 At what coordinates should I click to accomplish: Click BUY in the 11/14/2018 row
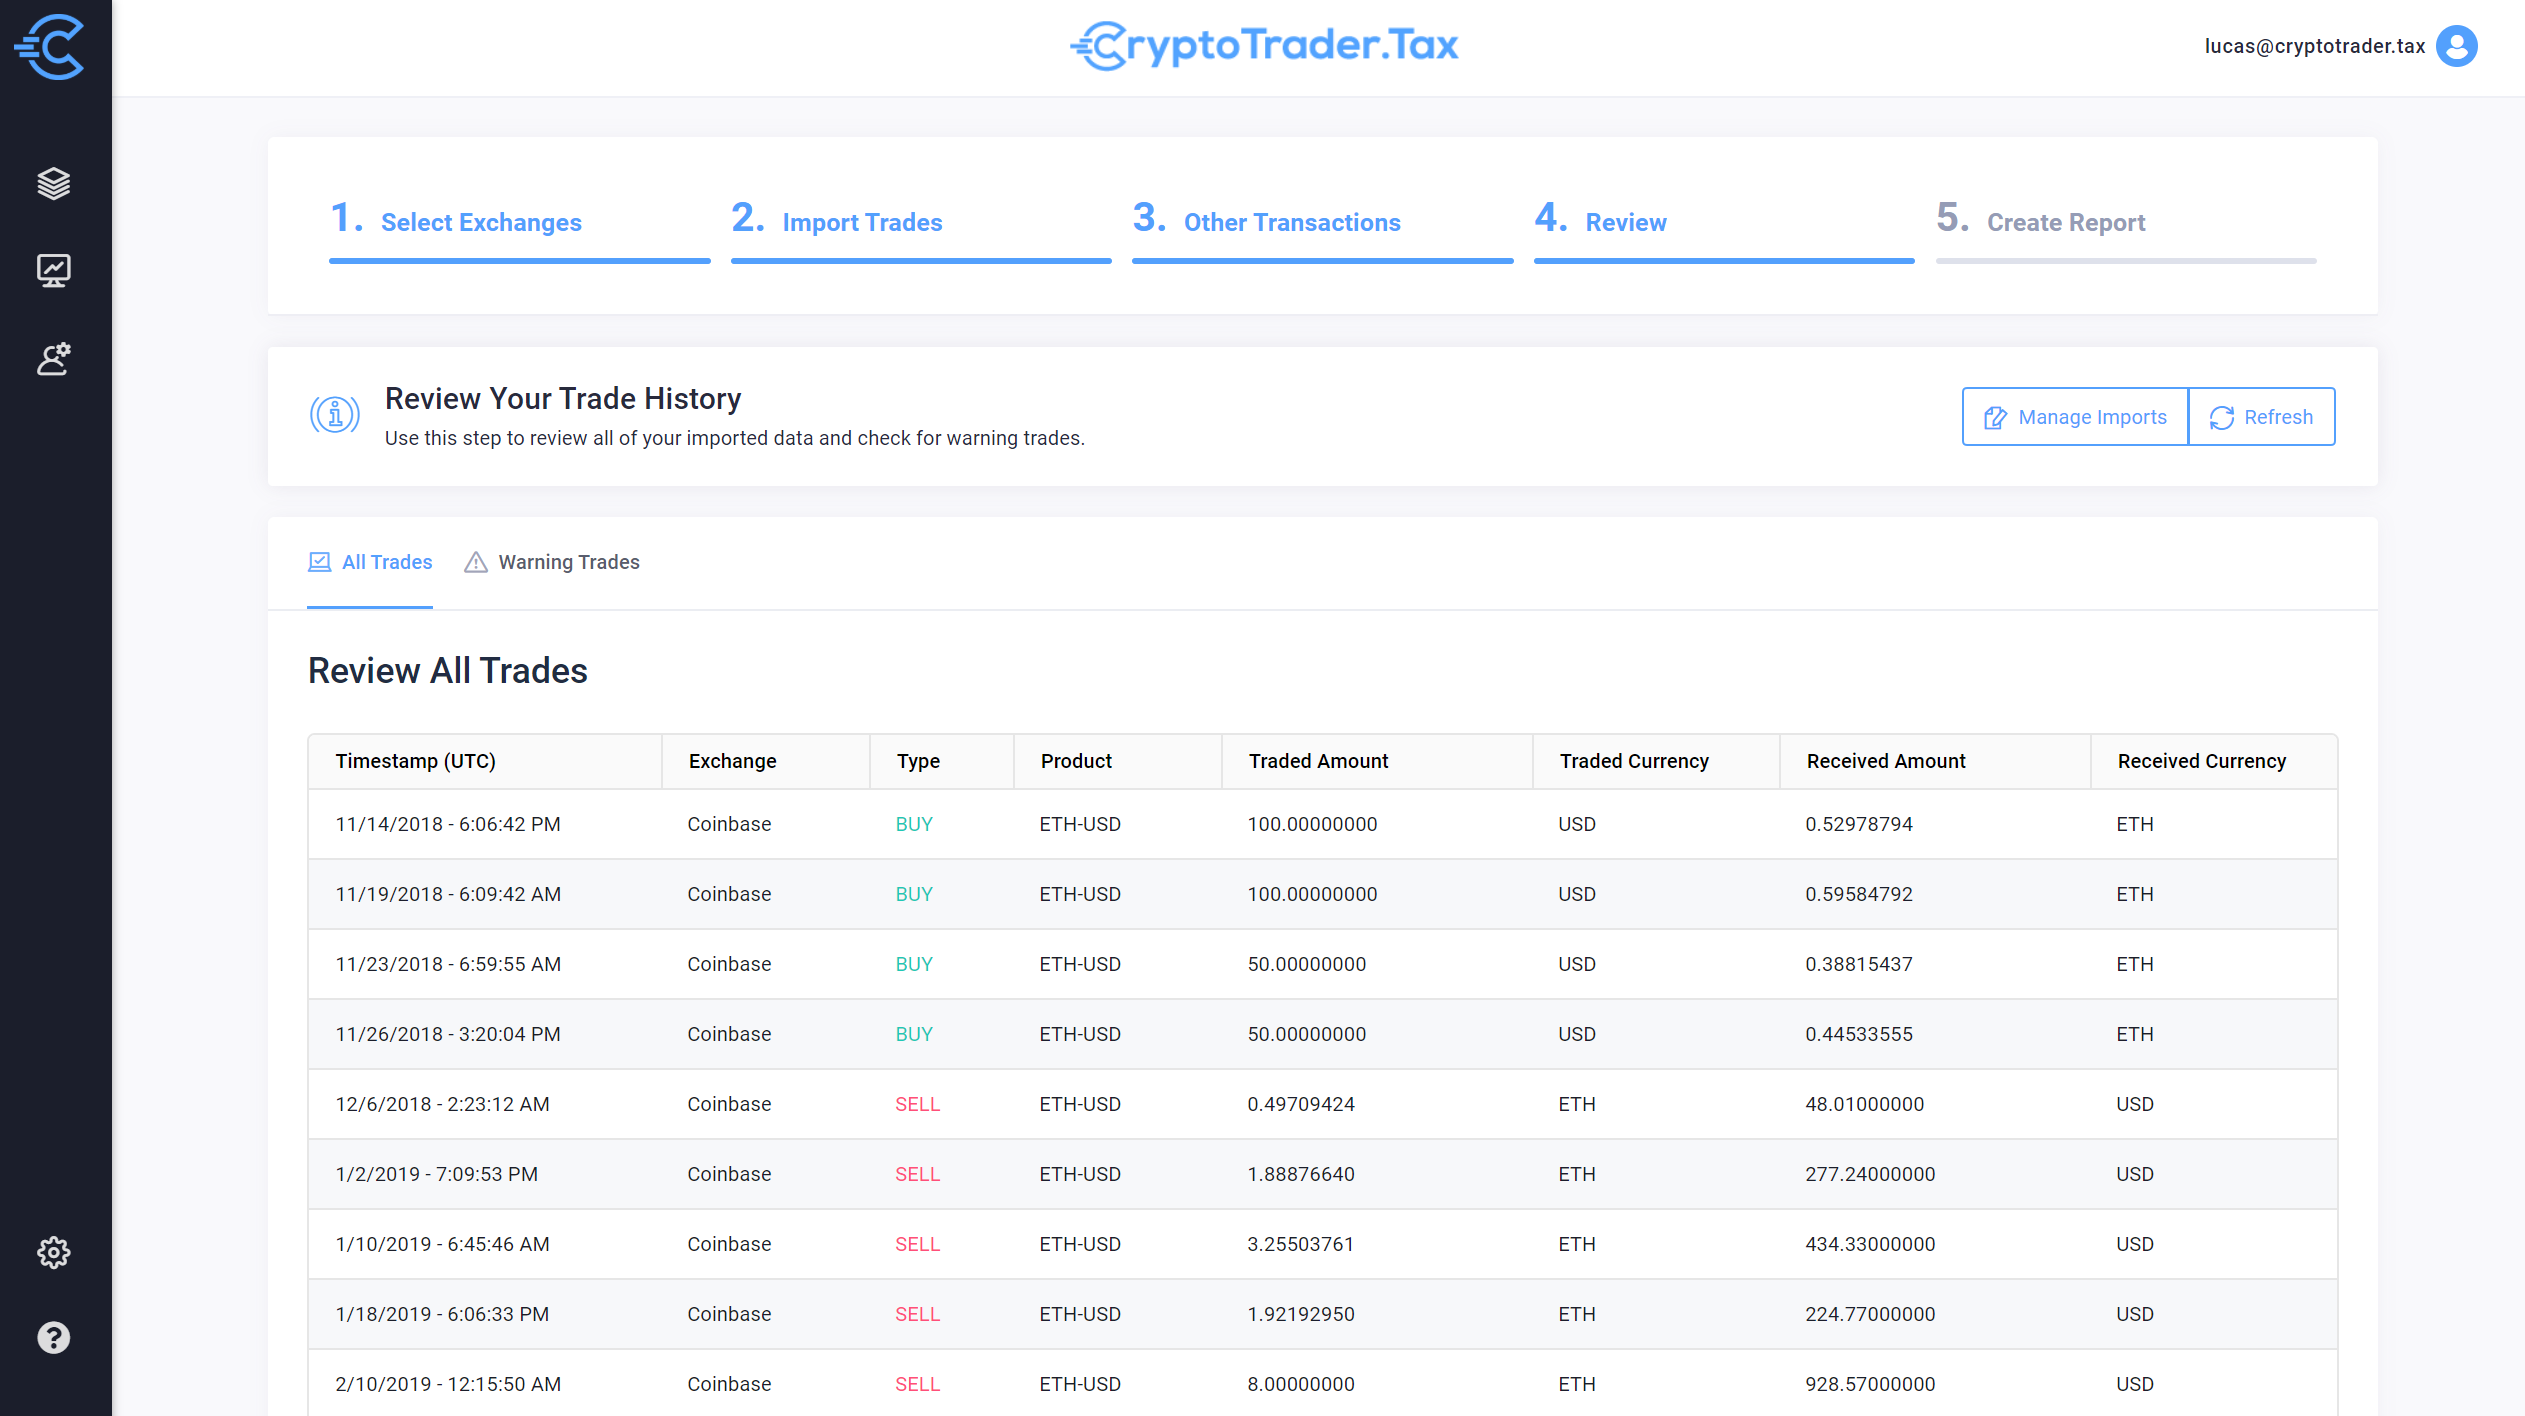click(x=914, y=824)
